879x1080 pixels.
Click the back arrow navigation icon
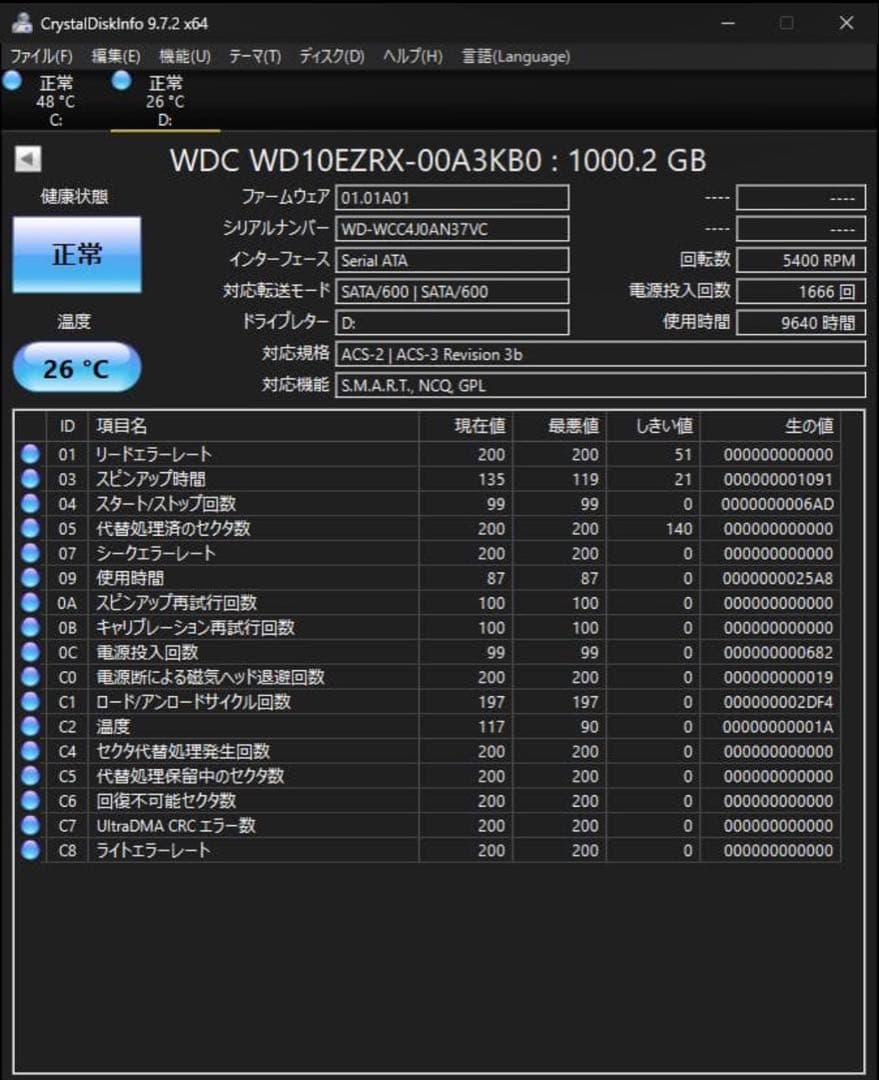pyautogui.click(x=27, y=159)
